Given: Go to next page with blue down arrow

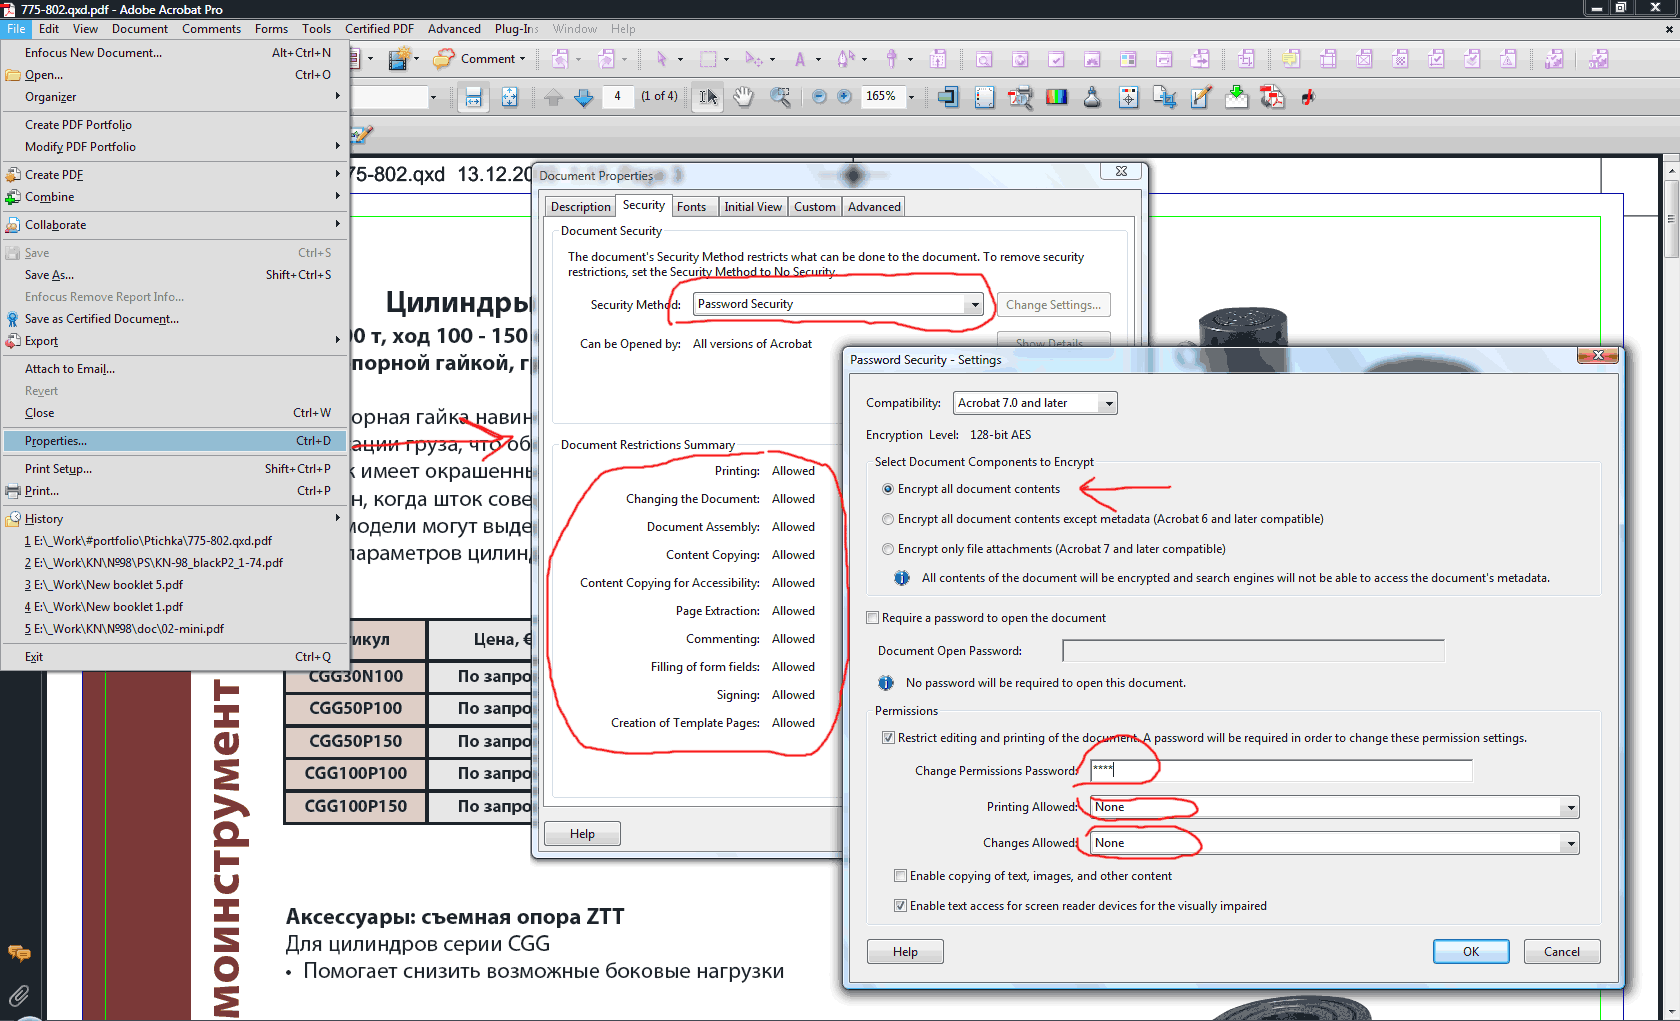Looking at the screenshot, I should (x=584, y=97).
